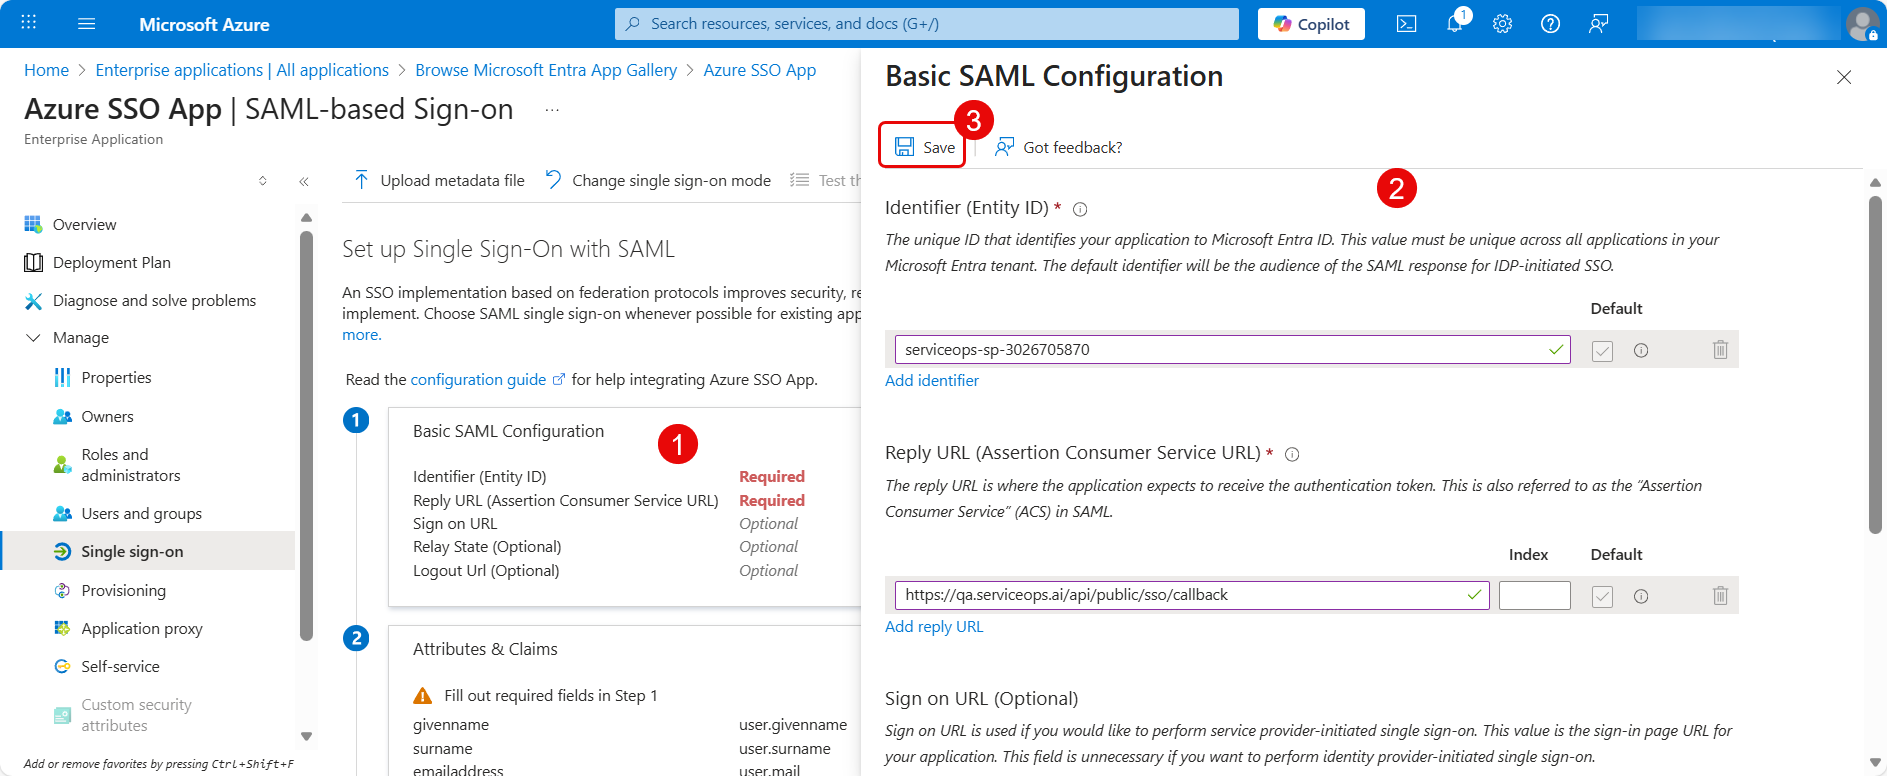Click the info icon beside Identifier (Entity ID)
Image resolution: width=1887 pixels, height=776 pixels.
tap(1080, 209)
